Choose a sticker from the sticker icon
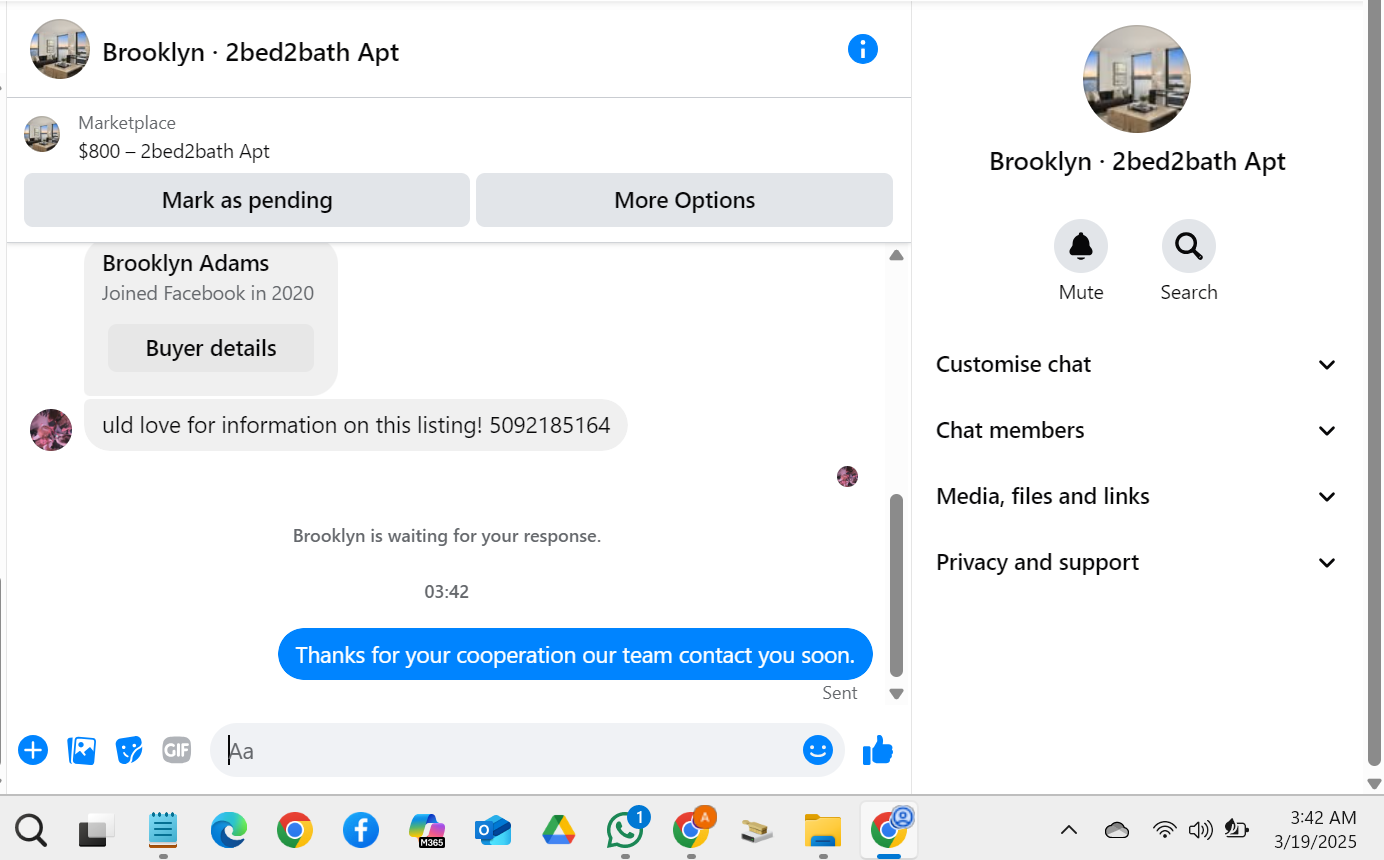 click(x=129, y=750)
